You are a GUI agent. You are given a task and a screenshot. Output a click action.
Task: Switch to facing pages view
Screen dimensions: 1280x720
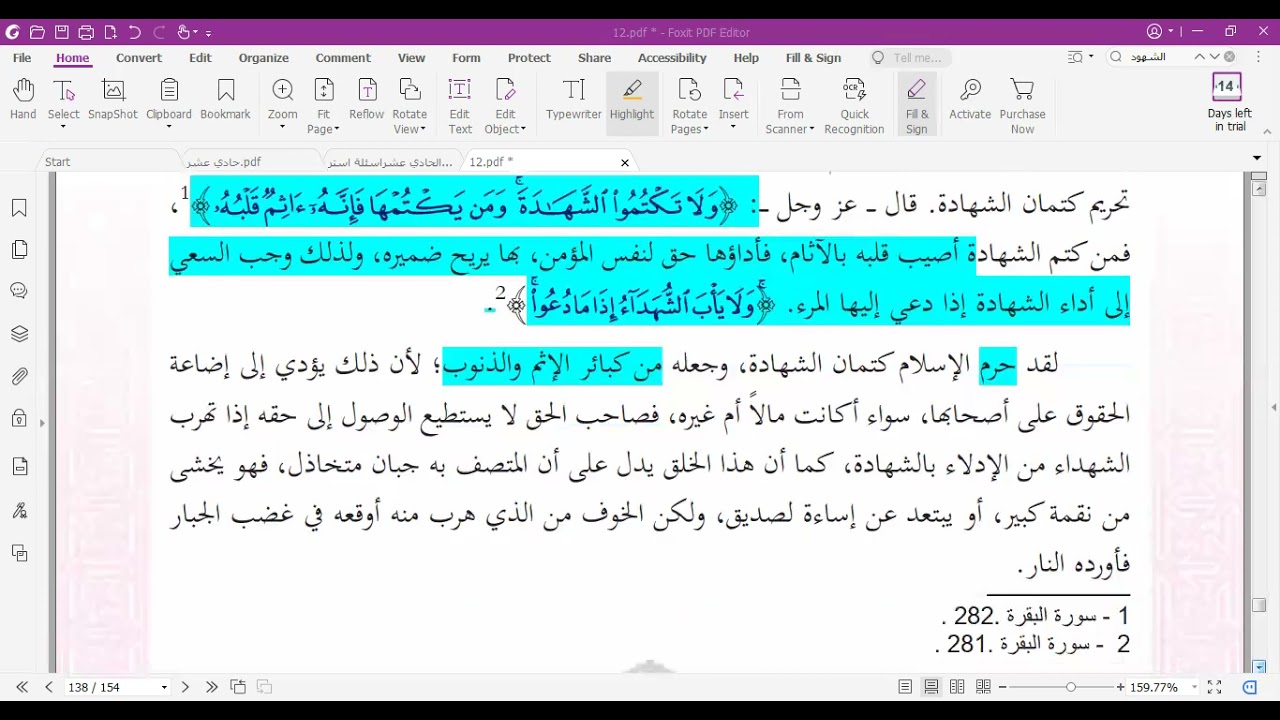pos(957,687)
